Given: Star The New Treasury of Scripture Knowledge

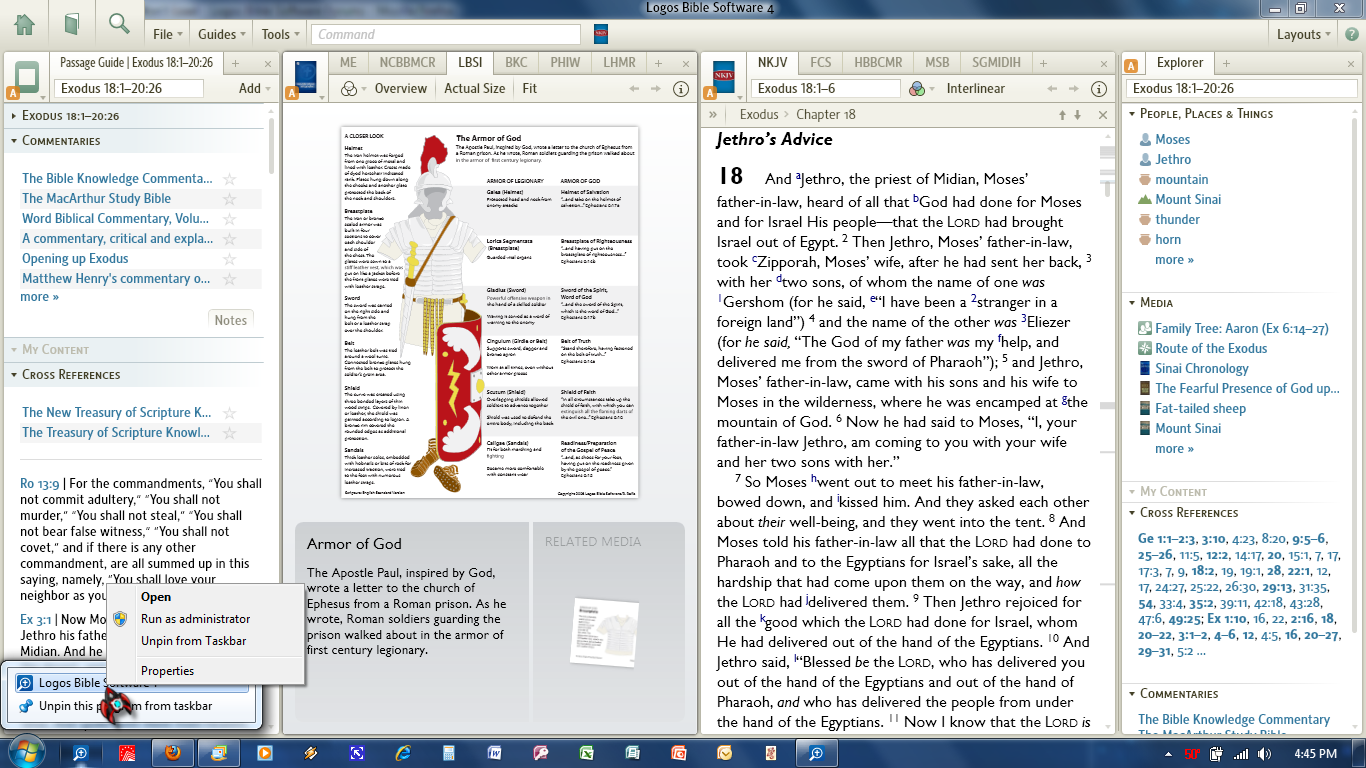Looking at the screenshot, I should click(229, 413).
